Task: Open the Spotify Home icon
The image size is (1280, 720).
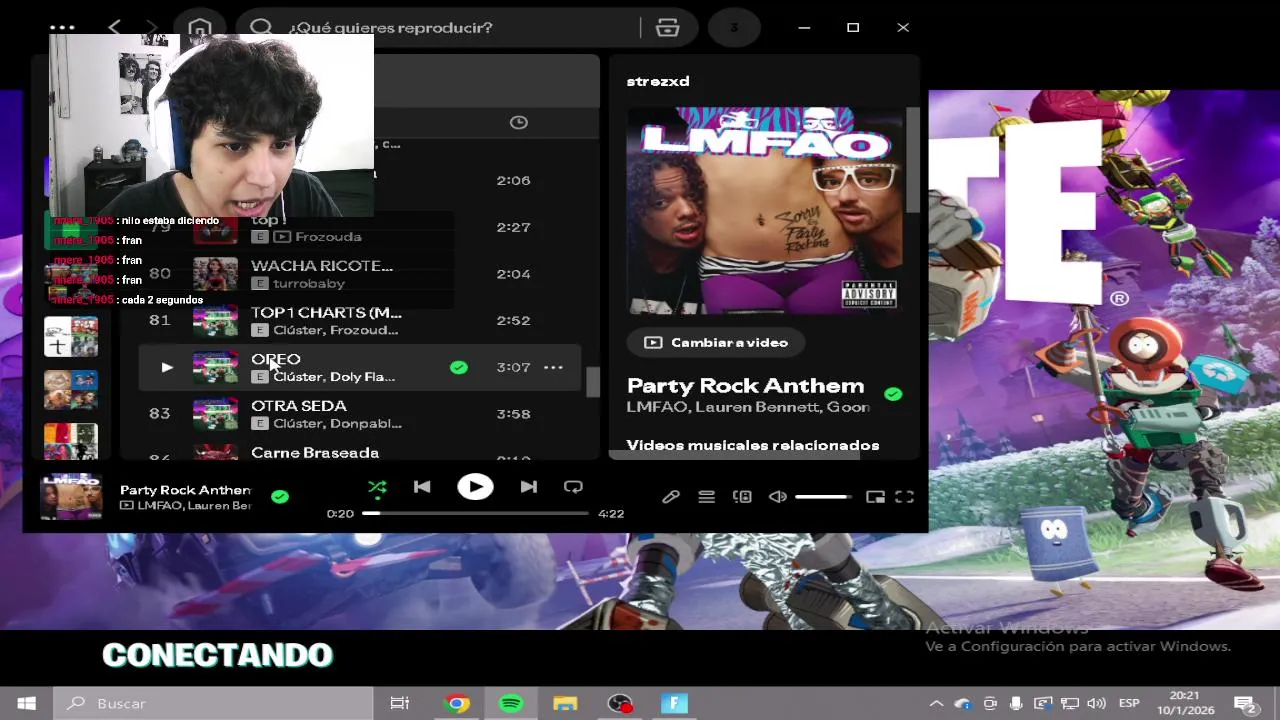Action: (x=200, y=28)
